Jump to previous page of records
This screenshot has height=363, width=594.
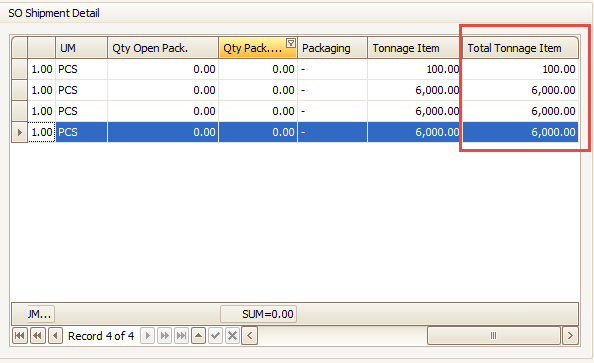tap(38, 336)
